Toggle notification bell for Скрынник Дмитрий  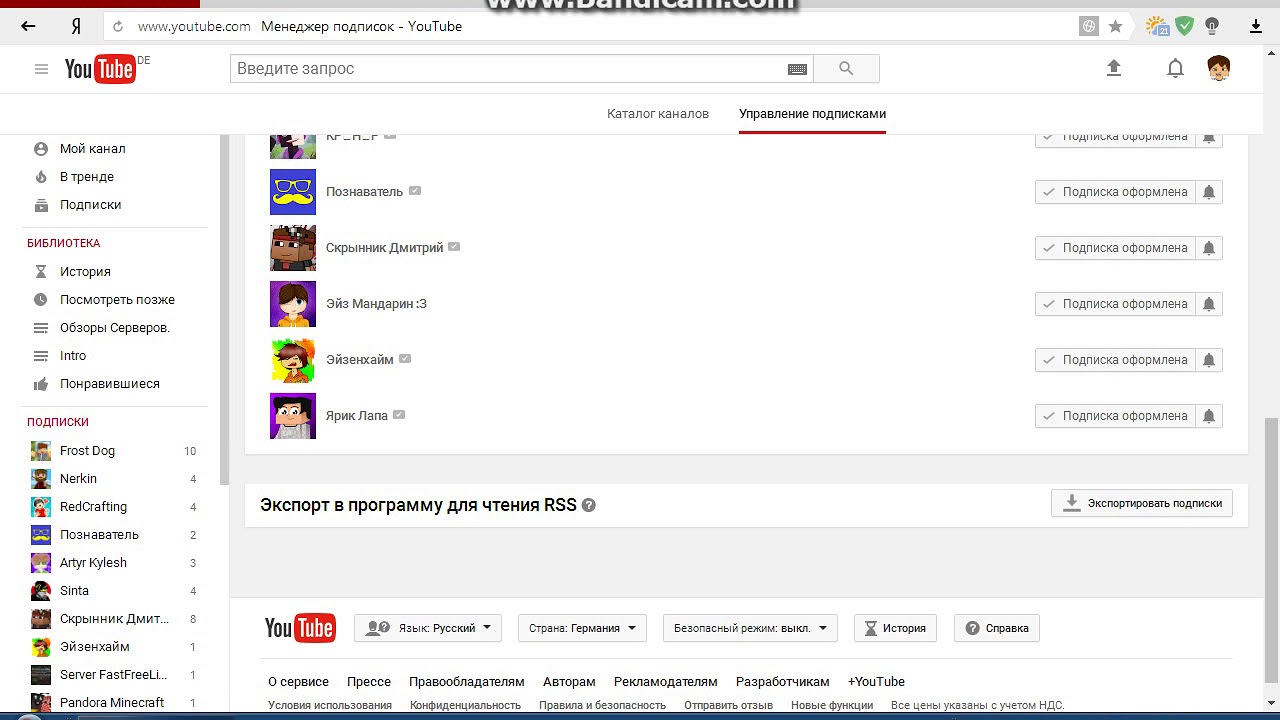tap(1209, 248)
